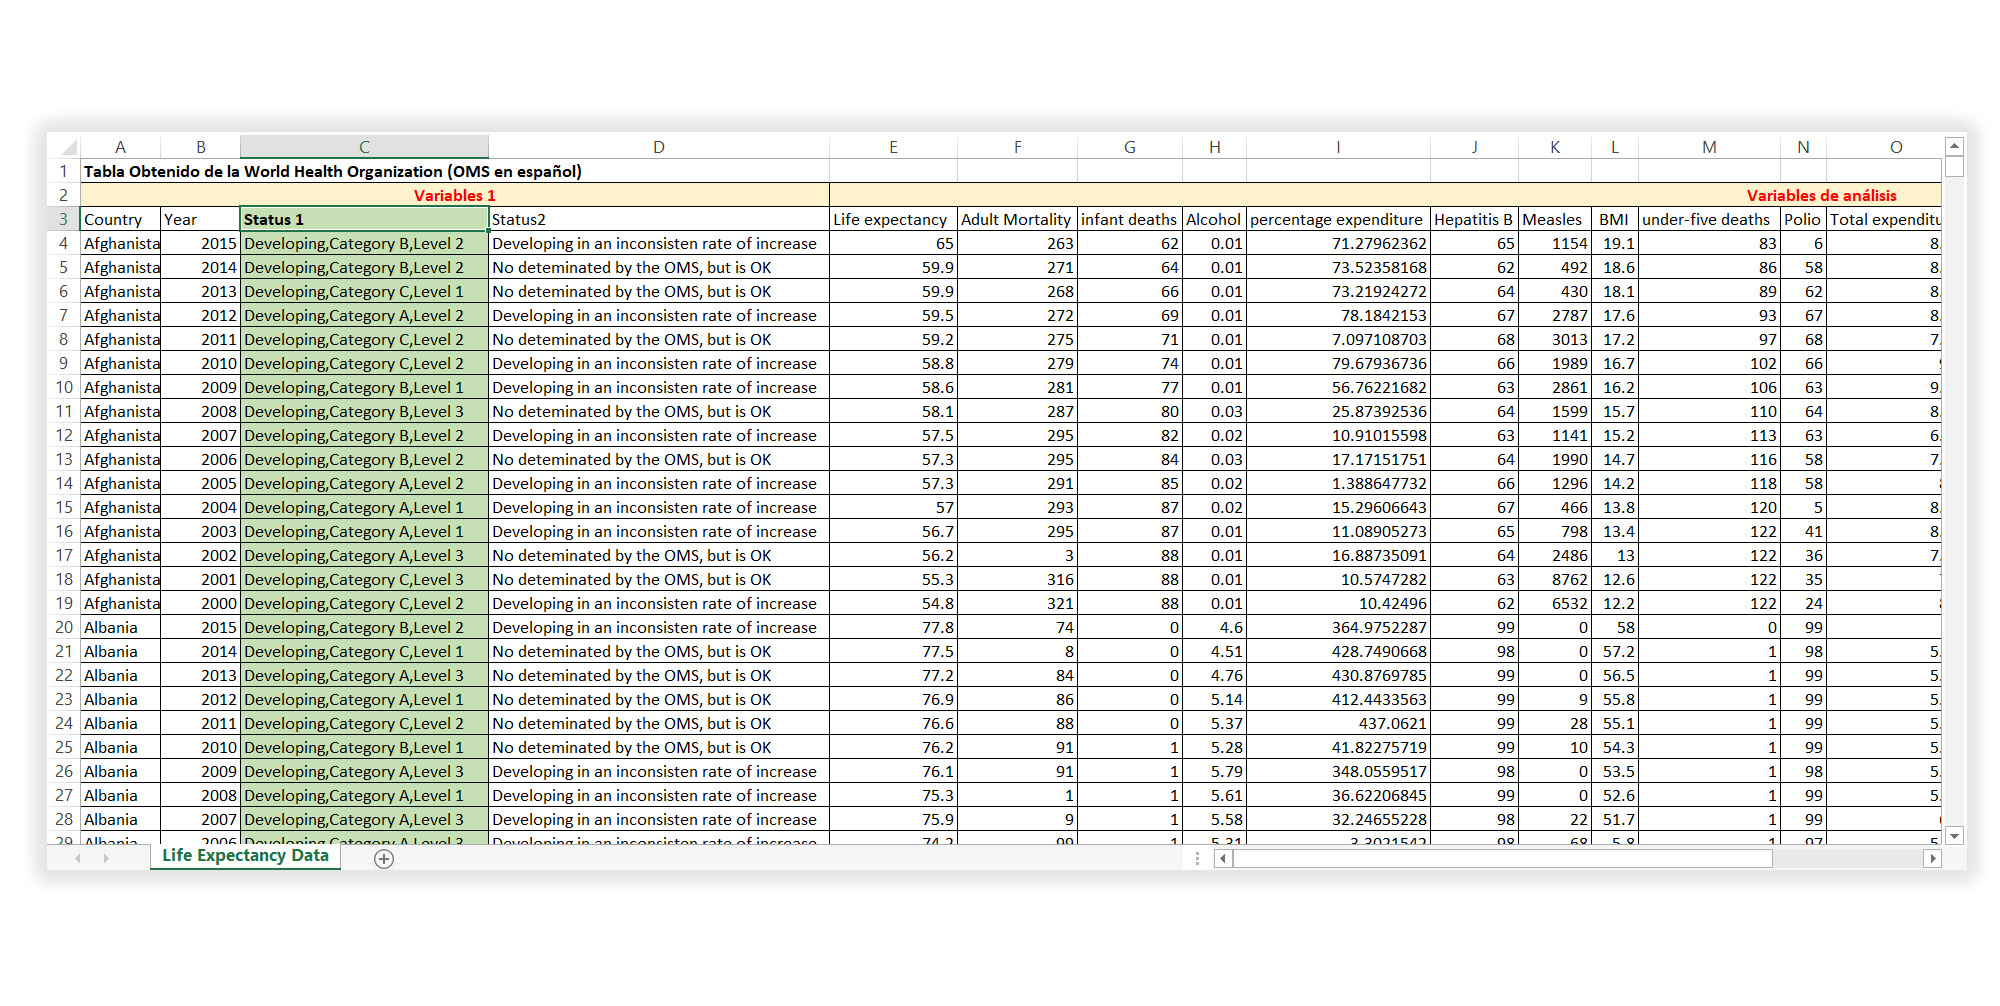This screenshot has width=2000, height=1006.
Task: Select the 'Year' header cell
Action: (200, 219)
